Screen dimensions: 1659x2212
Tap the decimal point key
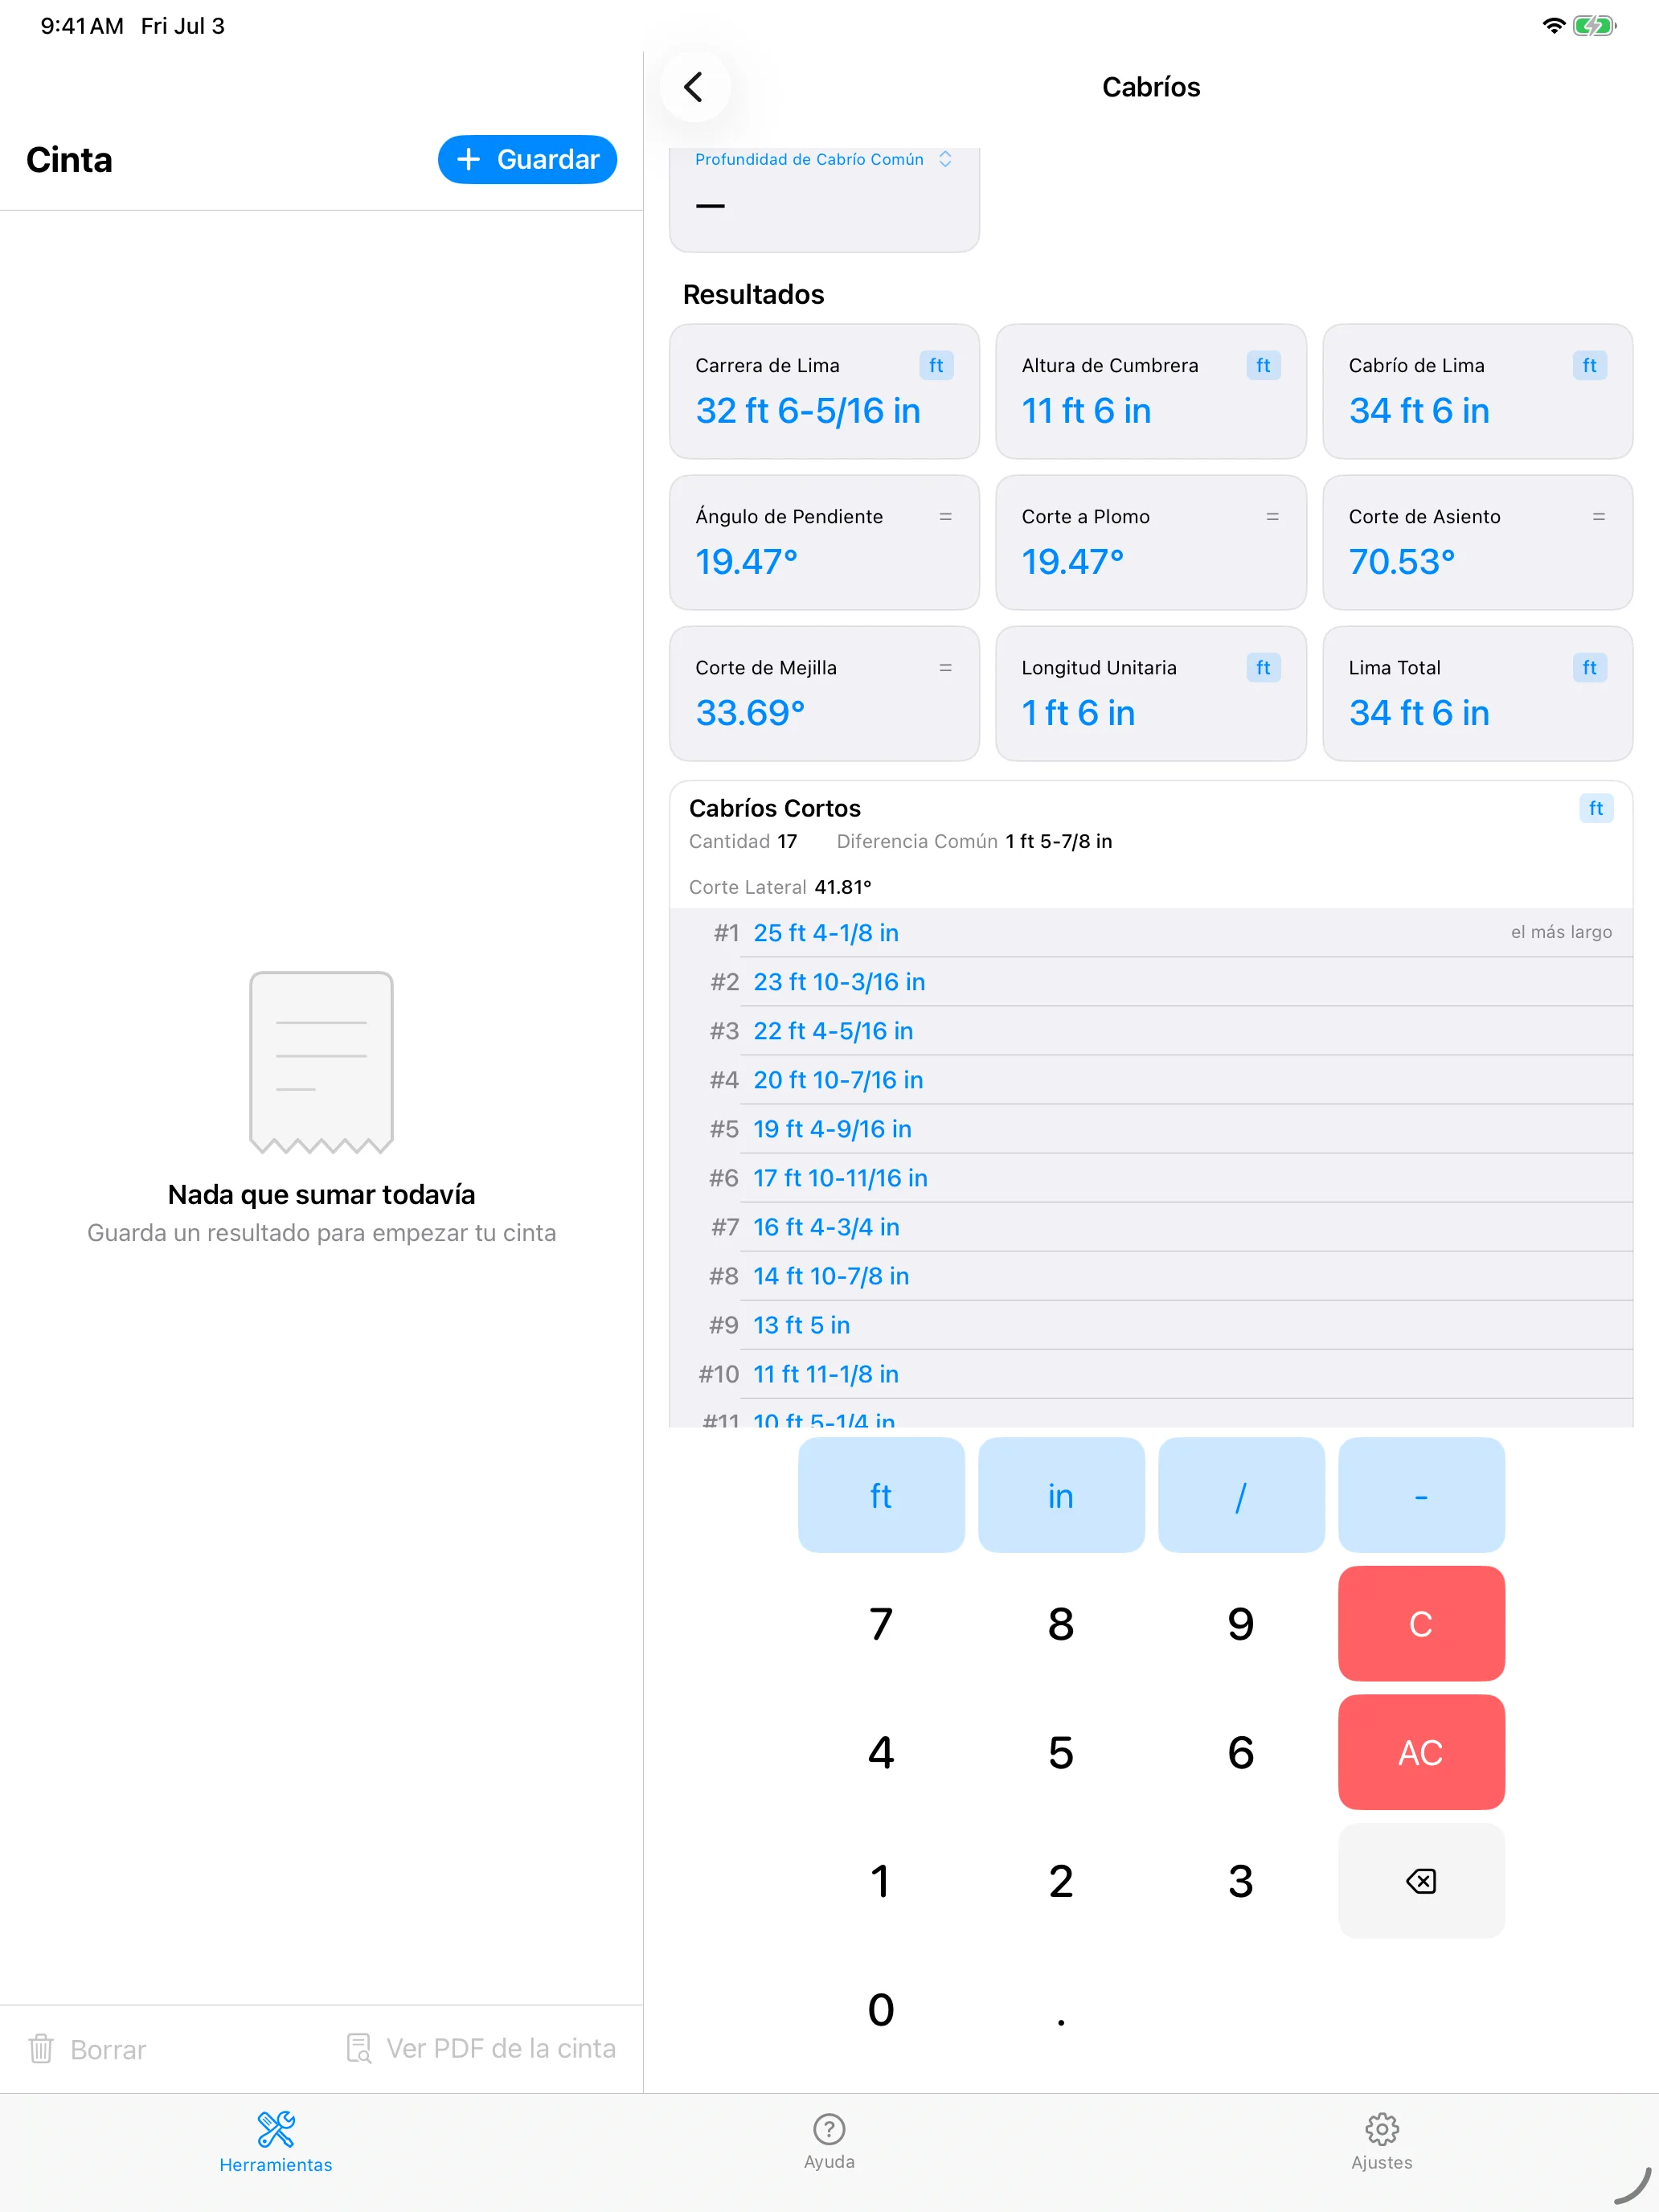1061,2010
